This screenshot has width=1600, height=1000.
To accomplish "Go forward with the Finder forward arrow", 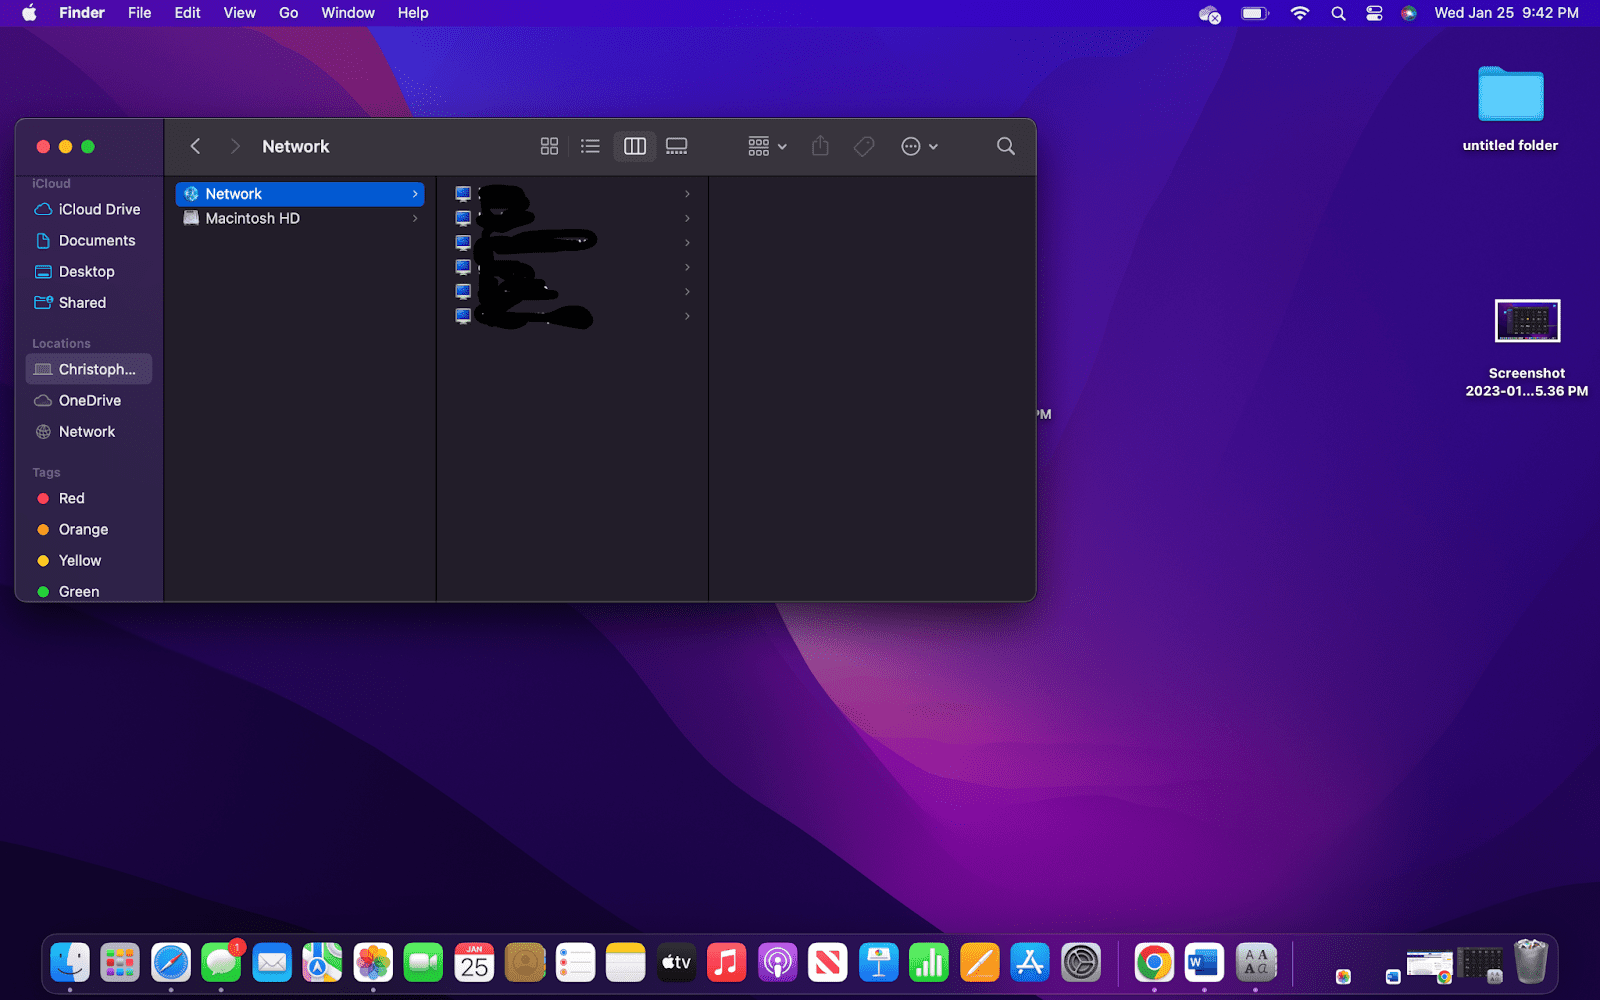I will tap(235, 146).
